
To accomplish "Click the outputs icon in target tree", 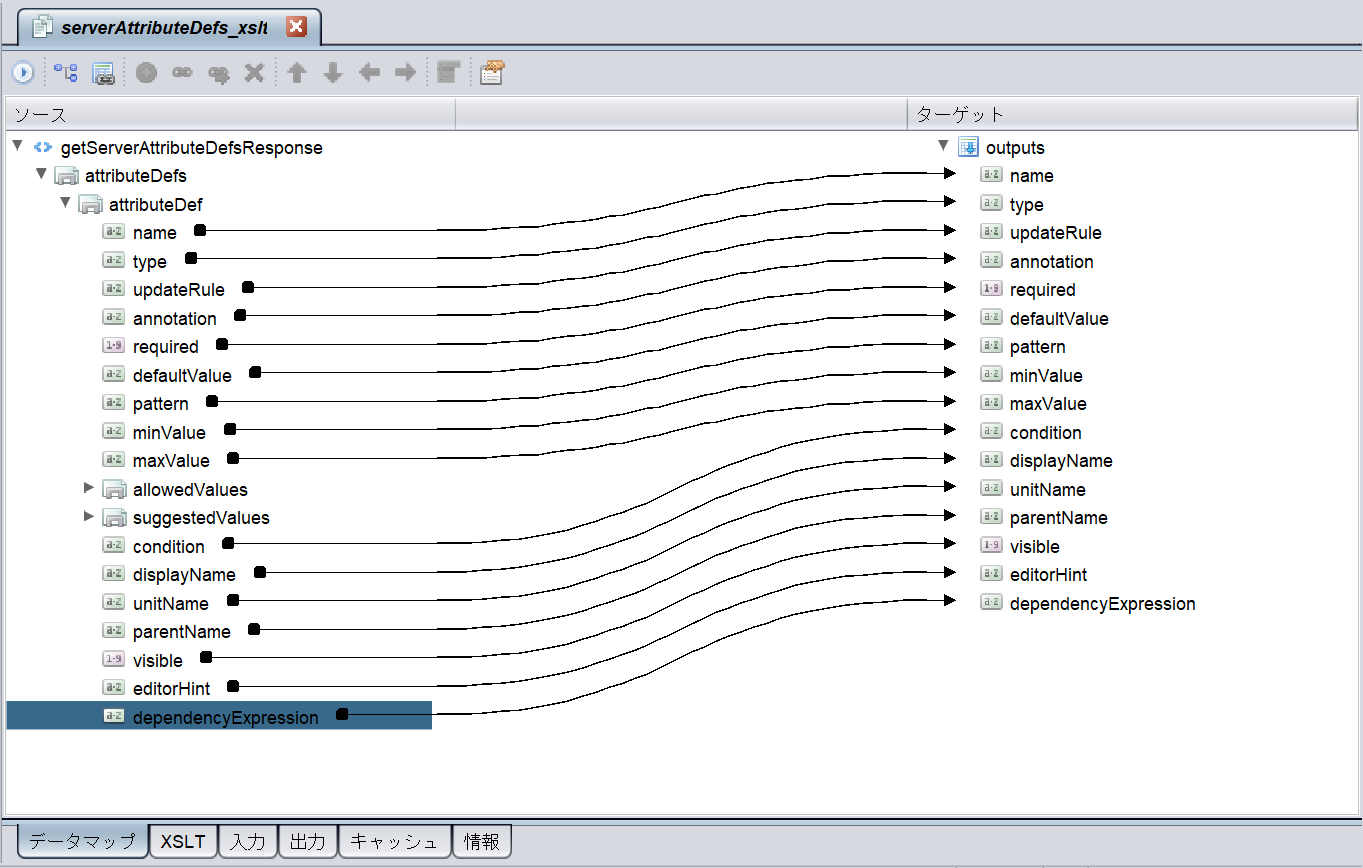I will 968,147.
